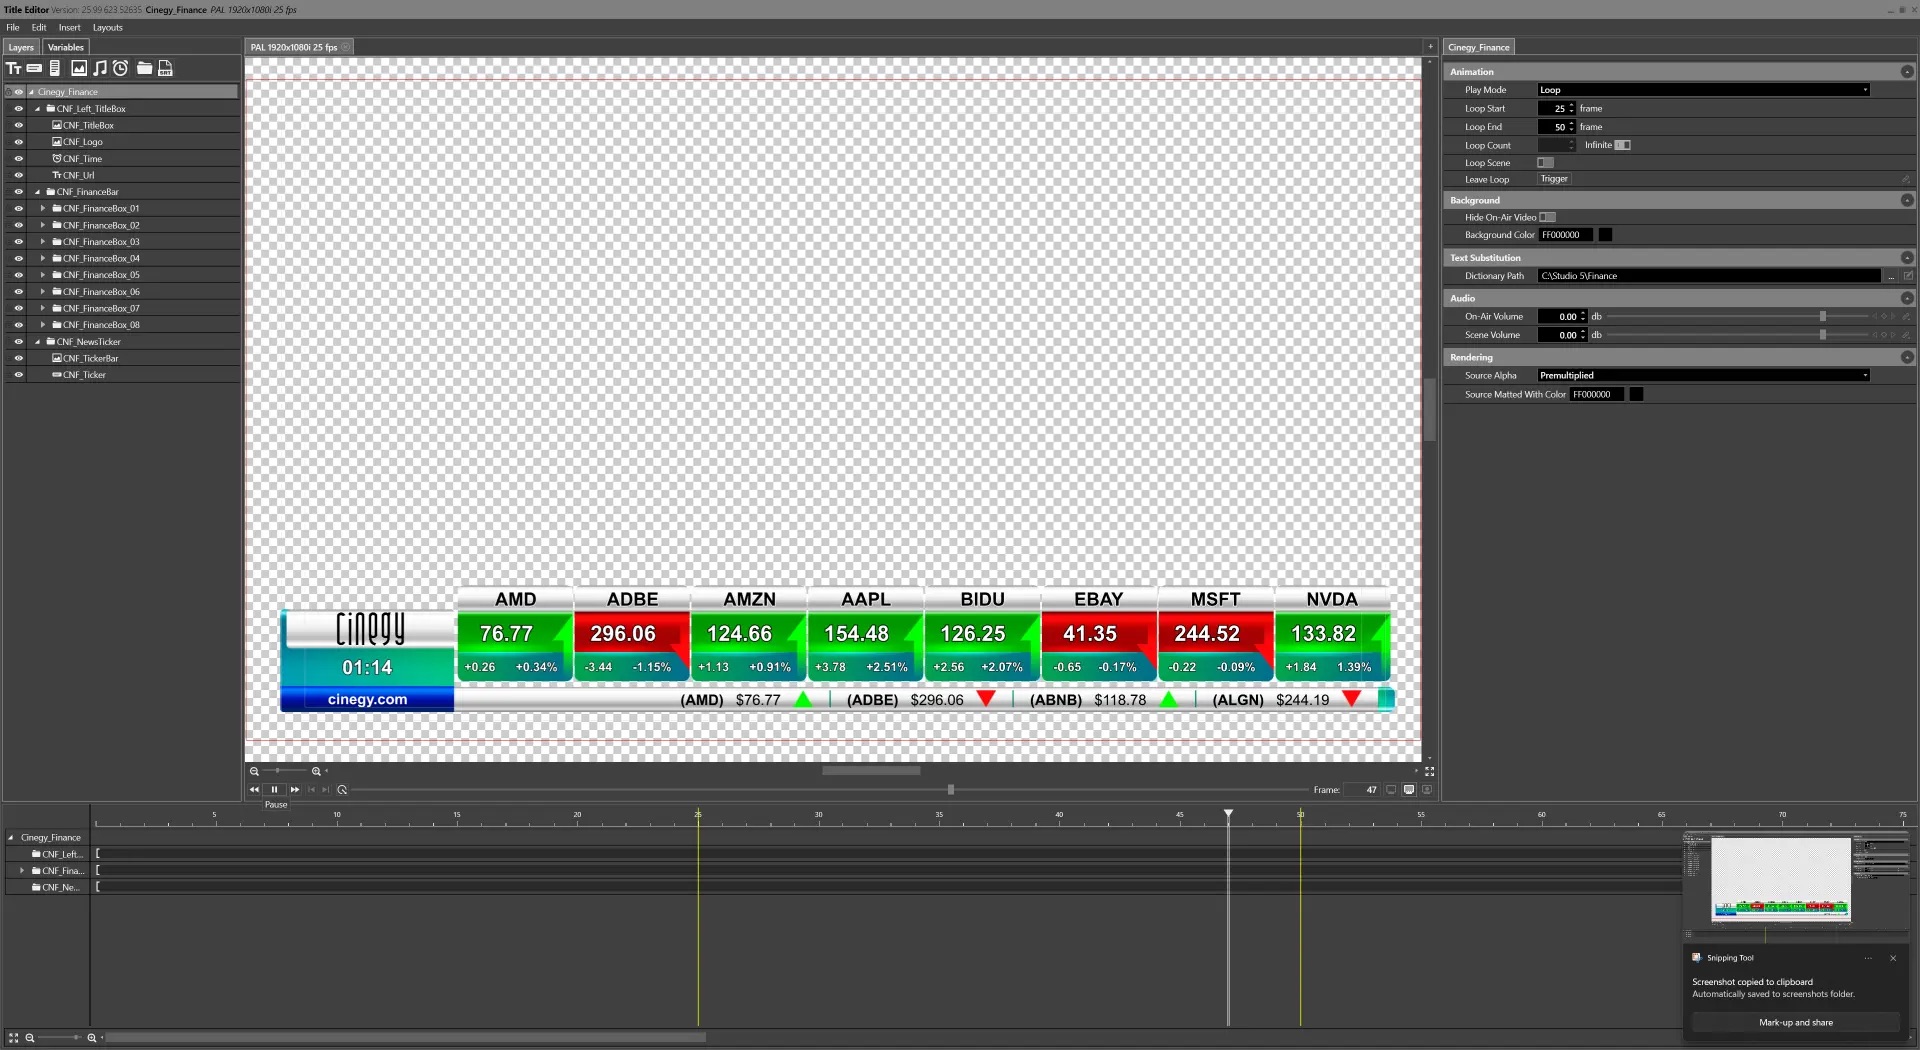Add an SRT subtitle layer
The height and width of the screenshot is (1050, 1920).
pos(166,68)
